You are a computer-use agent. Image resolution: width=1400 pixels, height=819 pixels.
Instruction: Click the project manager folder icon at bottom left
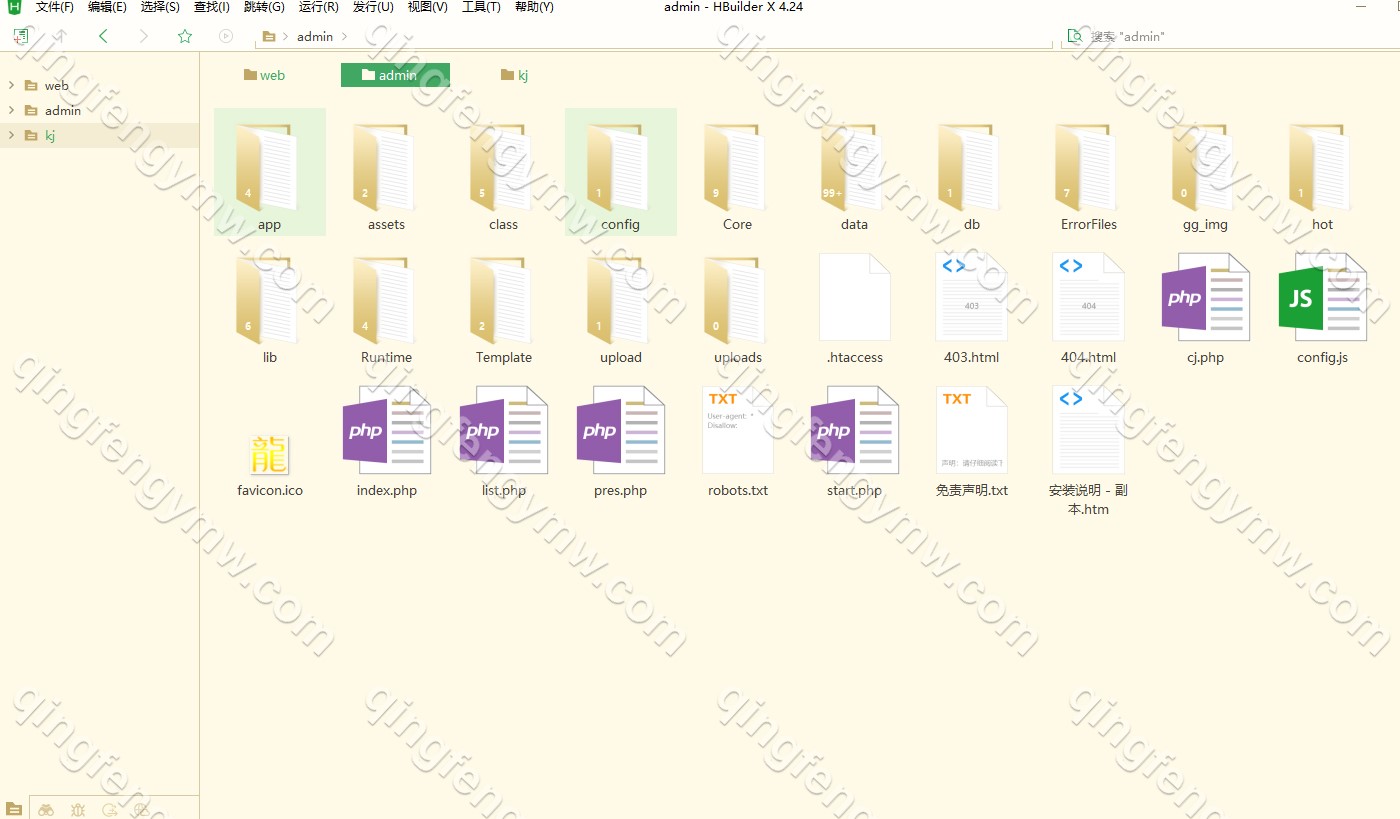tap(14, 808)
